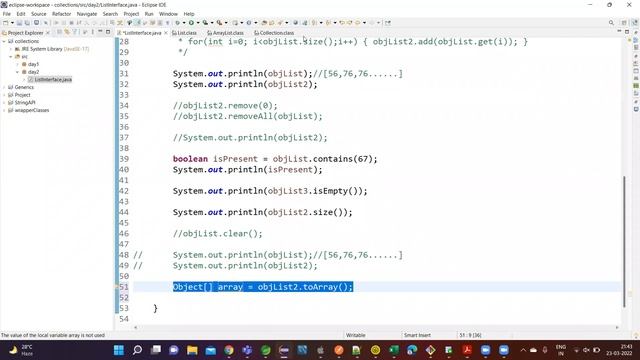
Task: Select ListInterface.java in the project tree
Action: coord(50,80)
